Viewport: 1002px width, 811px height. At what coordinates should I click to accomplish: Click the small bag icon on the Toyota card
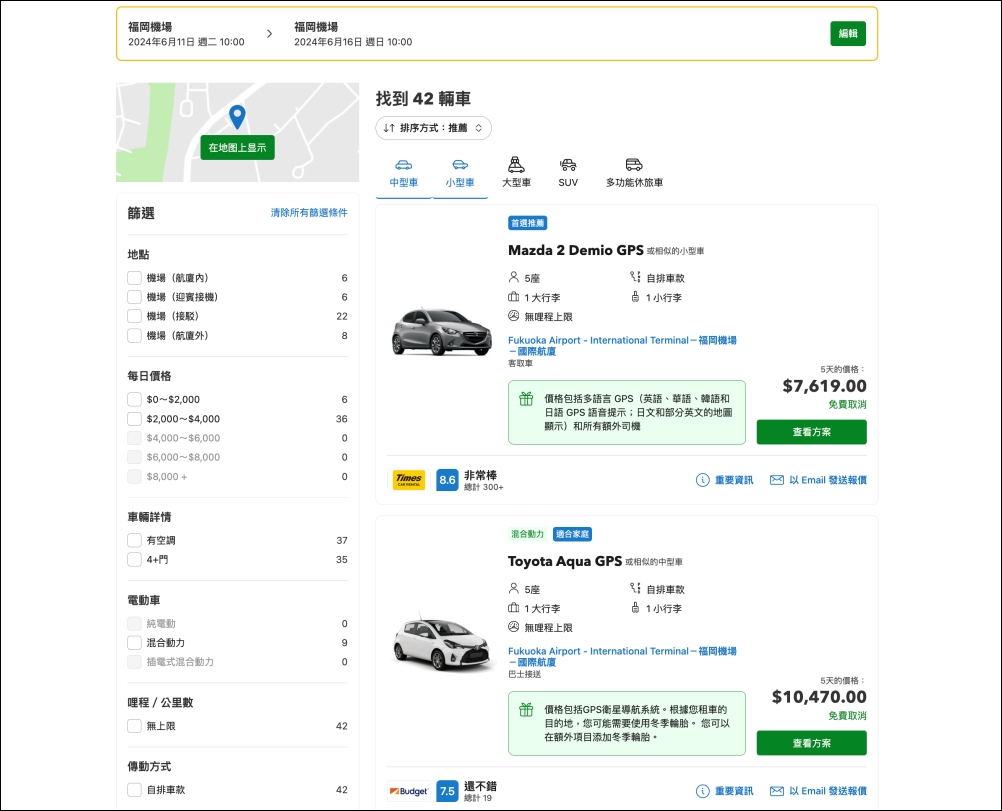[635, 608]
